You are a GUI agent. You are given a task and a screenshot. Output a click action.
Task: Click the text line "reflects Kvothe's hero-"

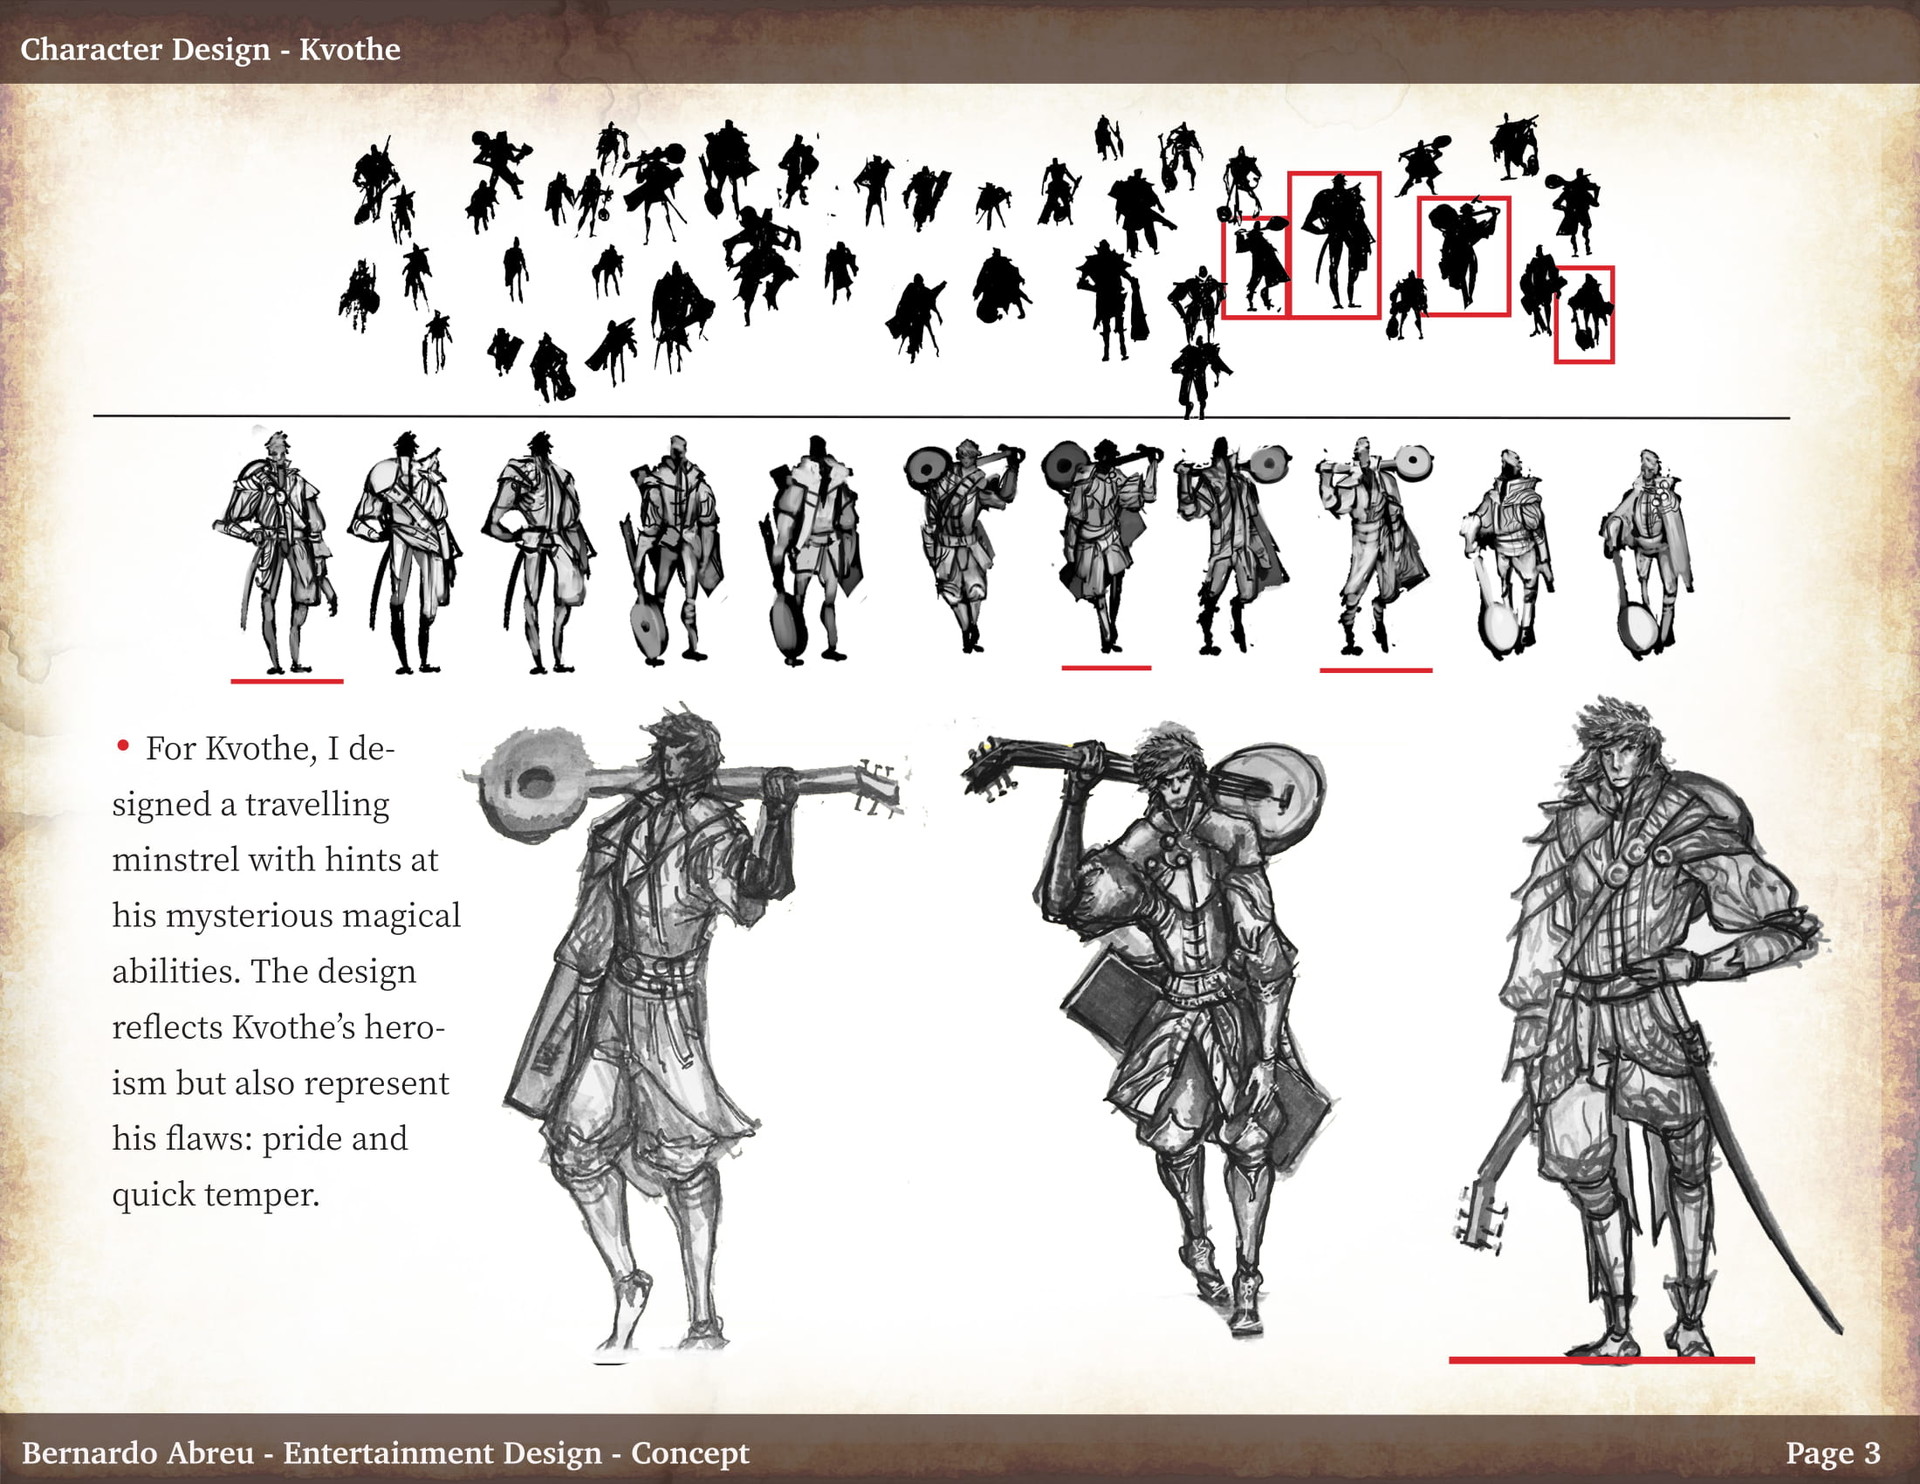pos(278,1027)
